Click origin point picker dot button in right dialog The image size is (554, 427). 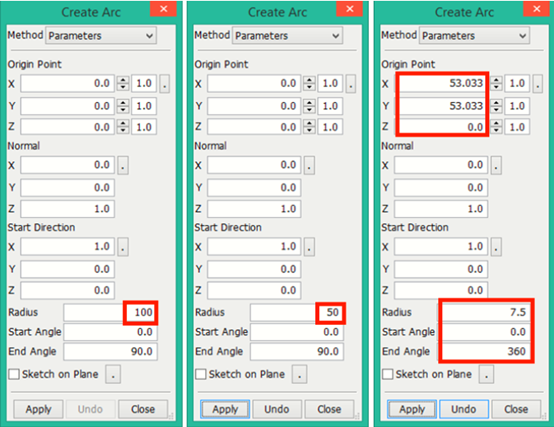tap(538, 84)
